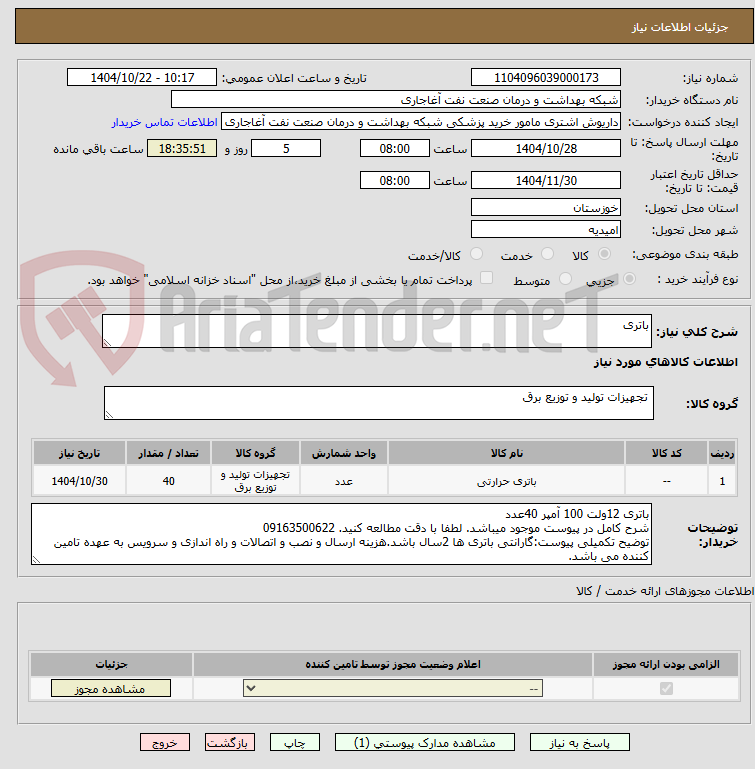The image size is (755, 769).
Task: Click the خروج exit button
Action: pyautogui.click(x=165, y=743)
